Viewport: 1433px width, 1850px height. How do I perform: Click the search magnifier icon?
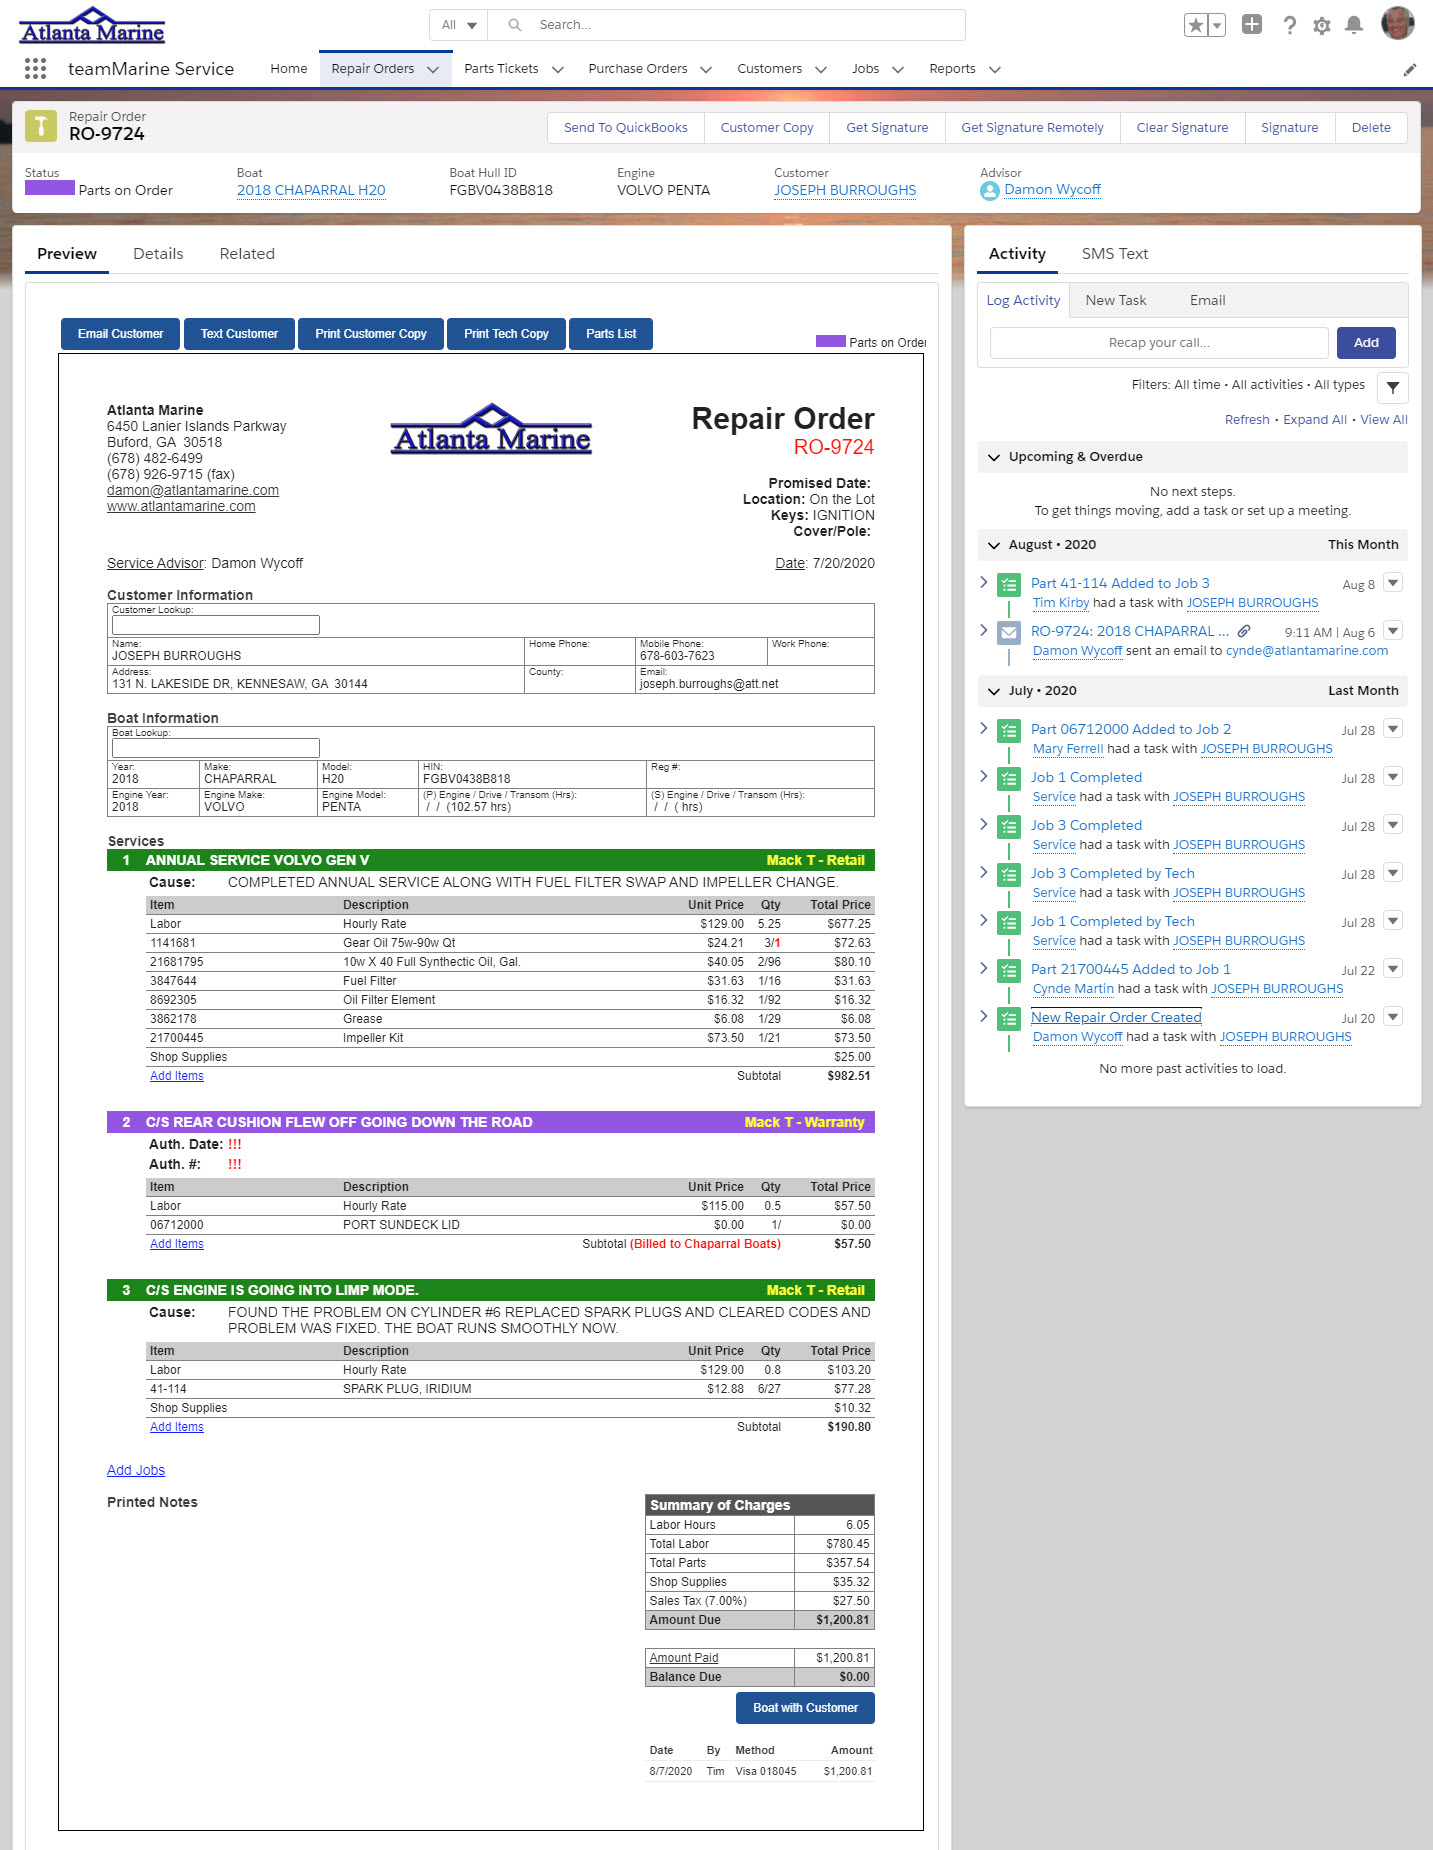515,25
